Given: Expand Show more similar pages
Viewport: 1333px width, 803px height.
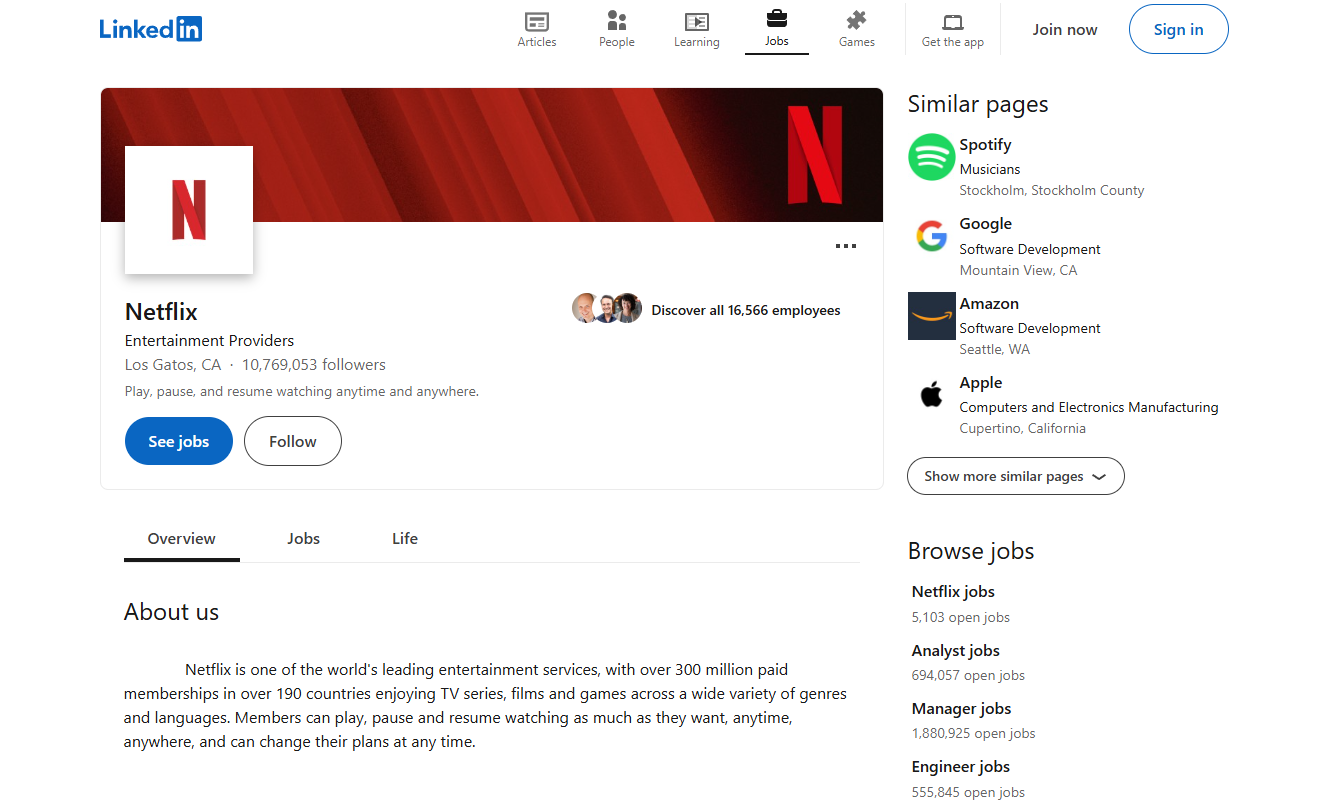Looking at the screenshot, I should pyautogui.click(x=1015, y=476).
